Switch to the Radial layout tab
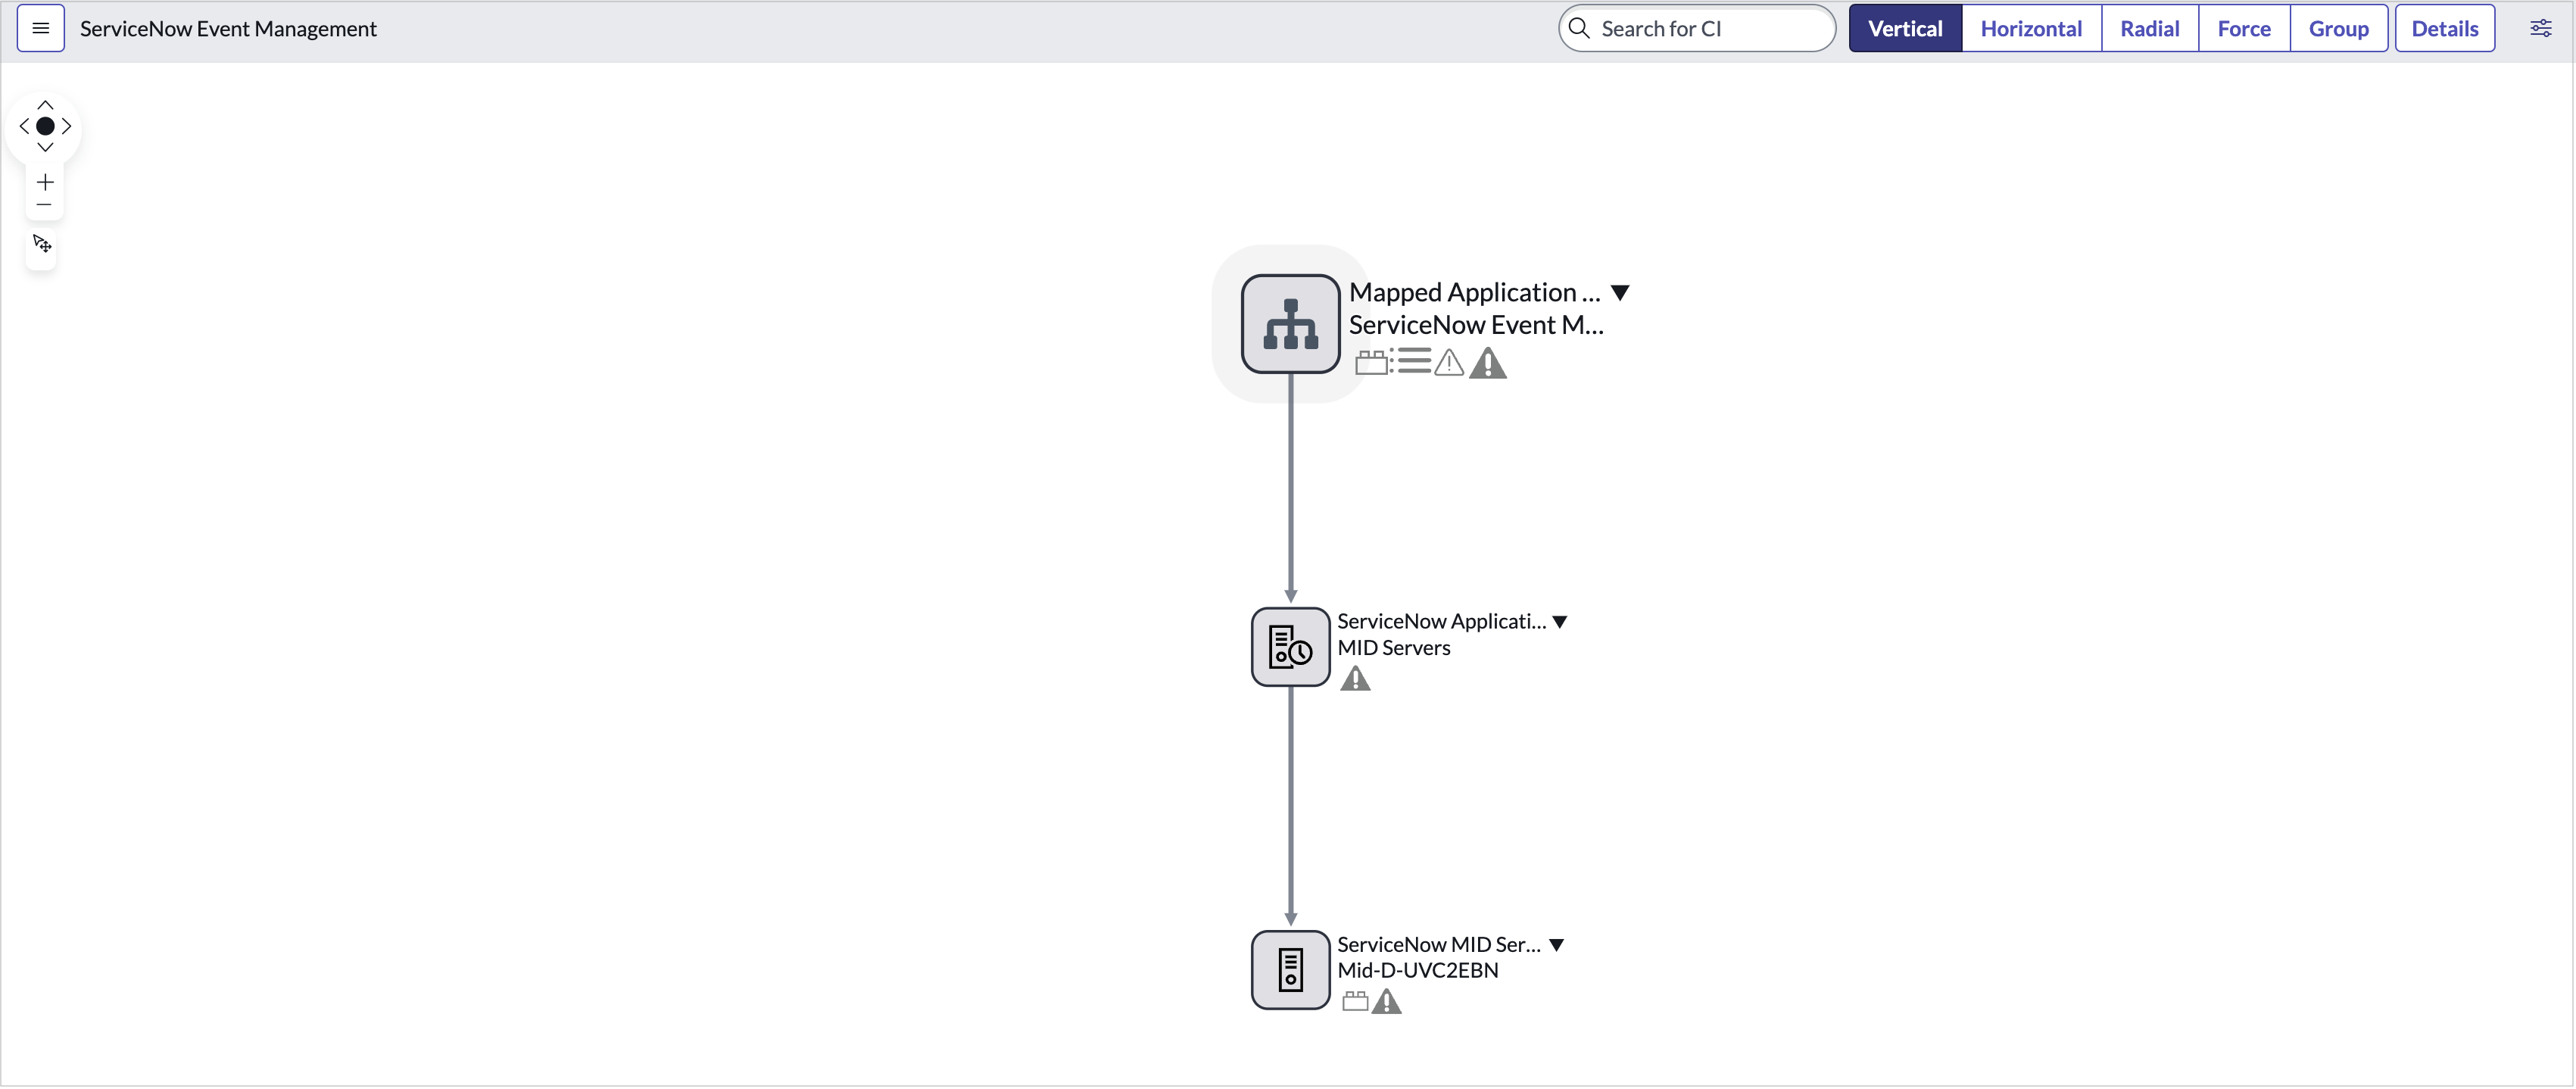 click(2149, 28)
